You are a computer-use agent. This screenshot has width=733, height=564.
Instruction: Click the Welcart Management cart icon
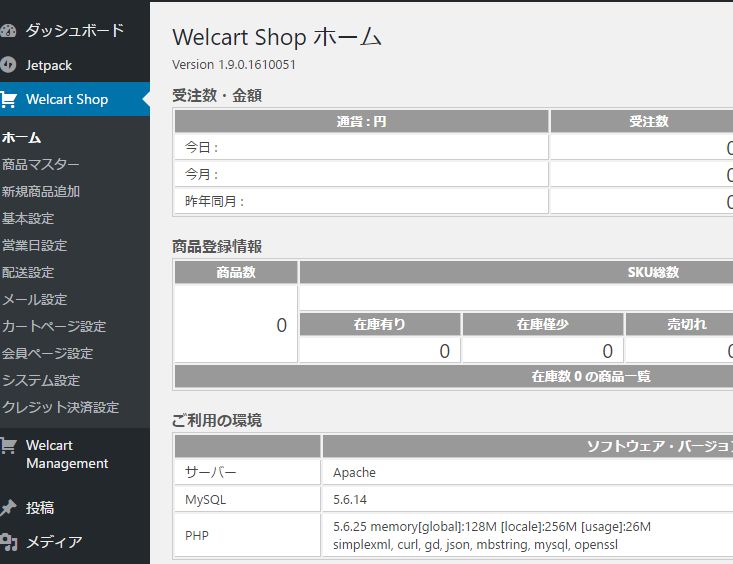tap(8, 445)
